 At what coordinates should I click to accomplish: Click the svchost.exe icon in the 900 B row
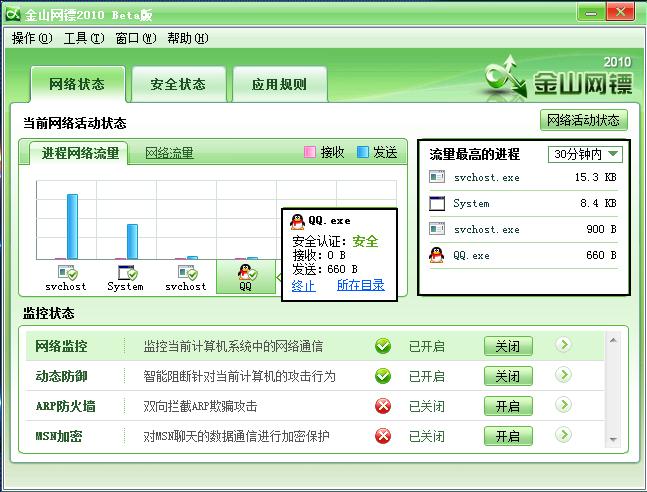437,229
